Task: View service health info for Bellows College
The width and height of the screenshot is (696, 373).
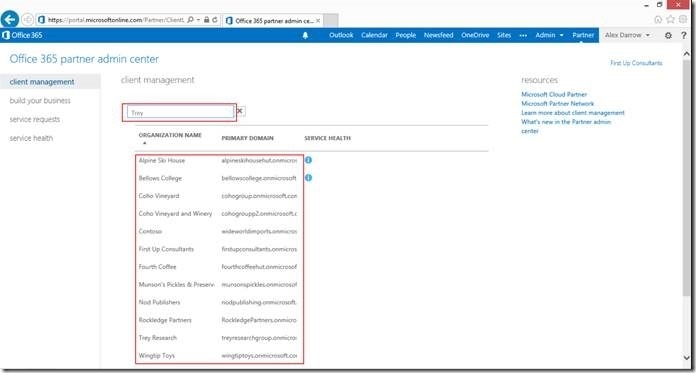Action: 308,178
